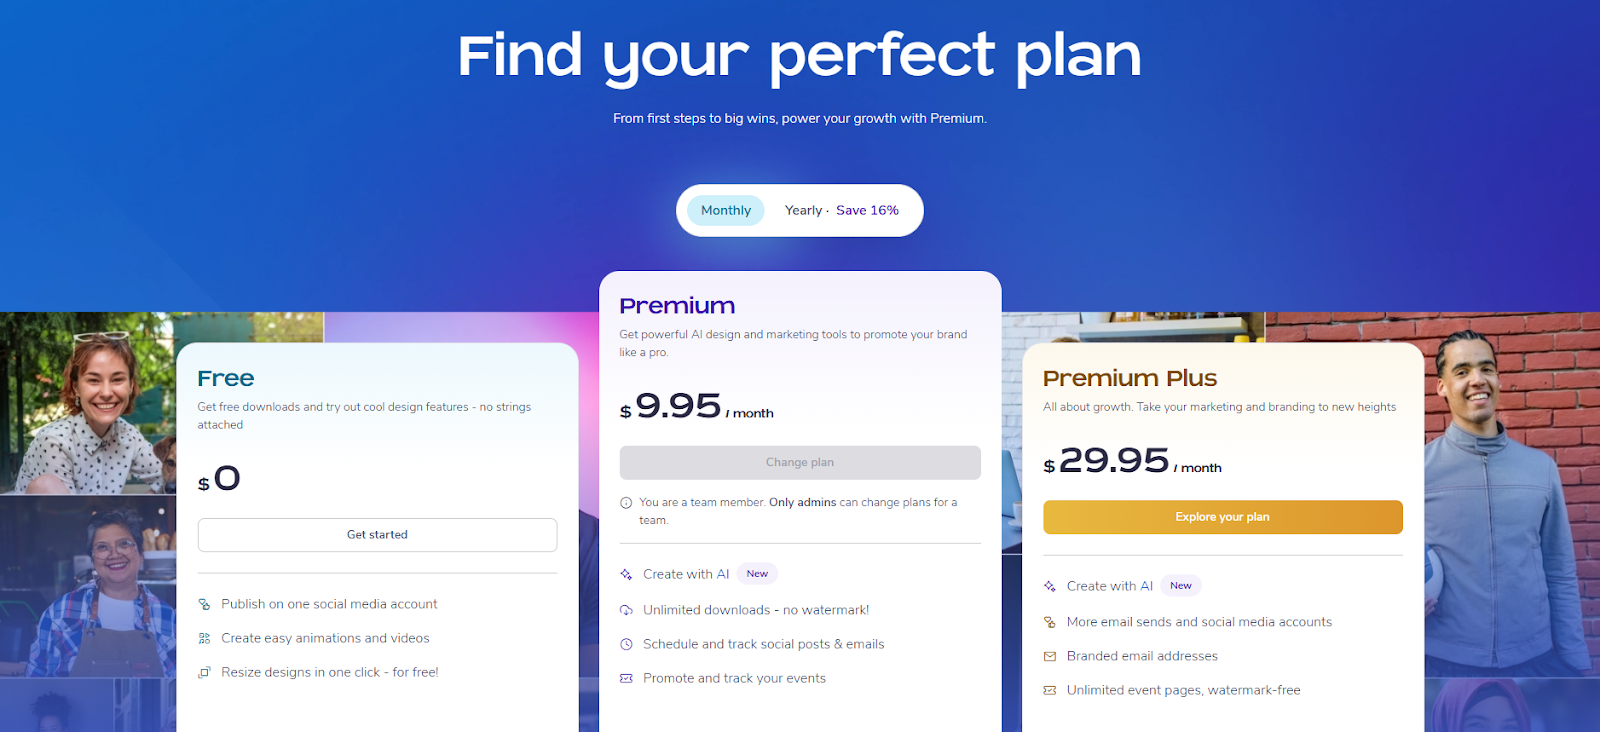Image resolution: width=1600 pixels, height=732 pixels.
Task: Click the branded email addresses envelope icon
Action: click(1050, 655)
